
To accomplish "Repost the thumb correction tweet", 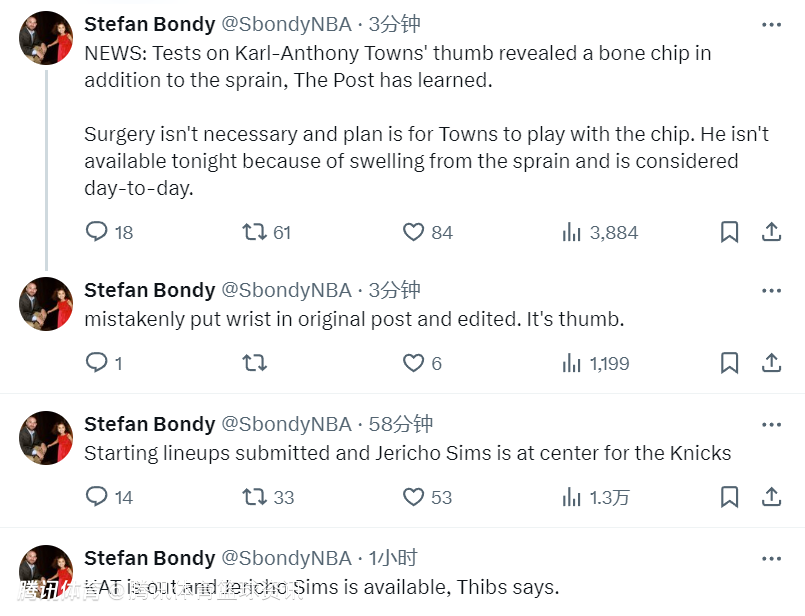I will 255,363.
